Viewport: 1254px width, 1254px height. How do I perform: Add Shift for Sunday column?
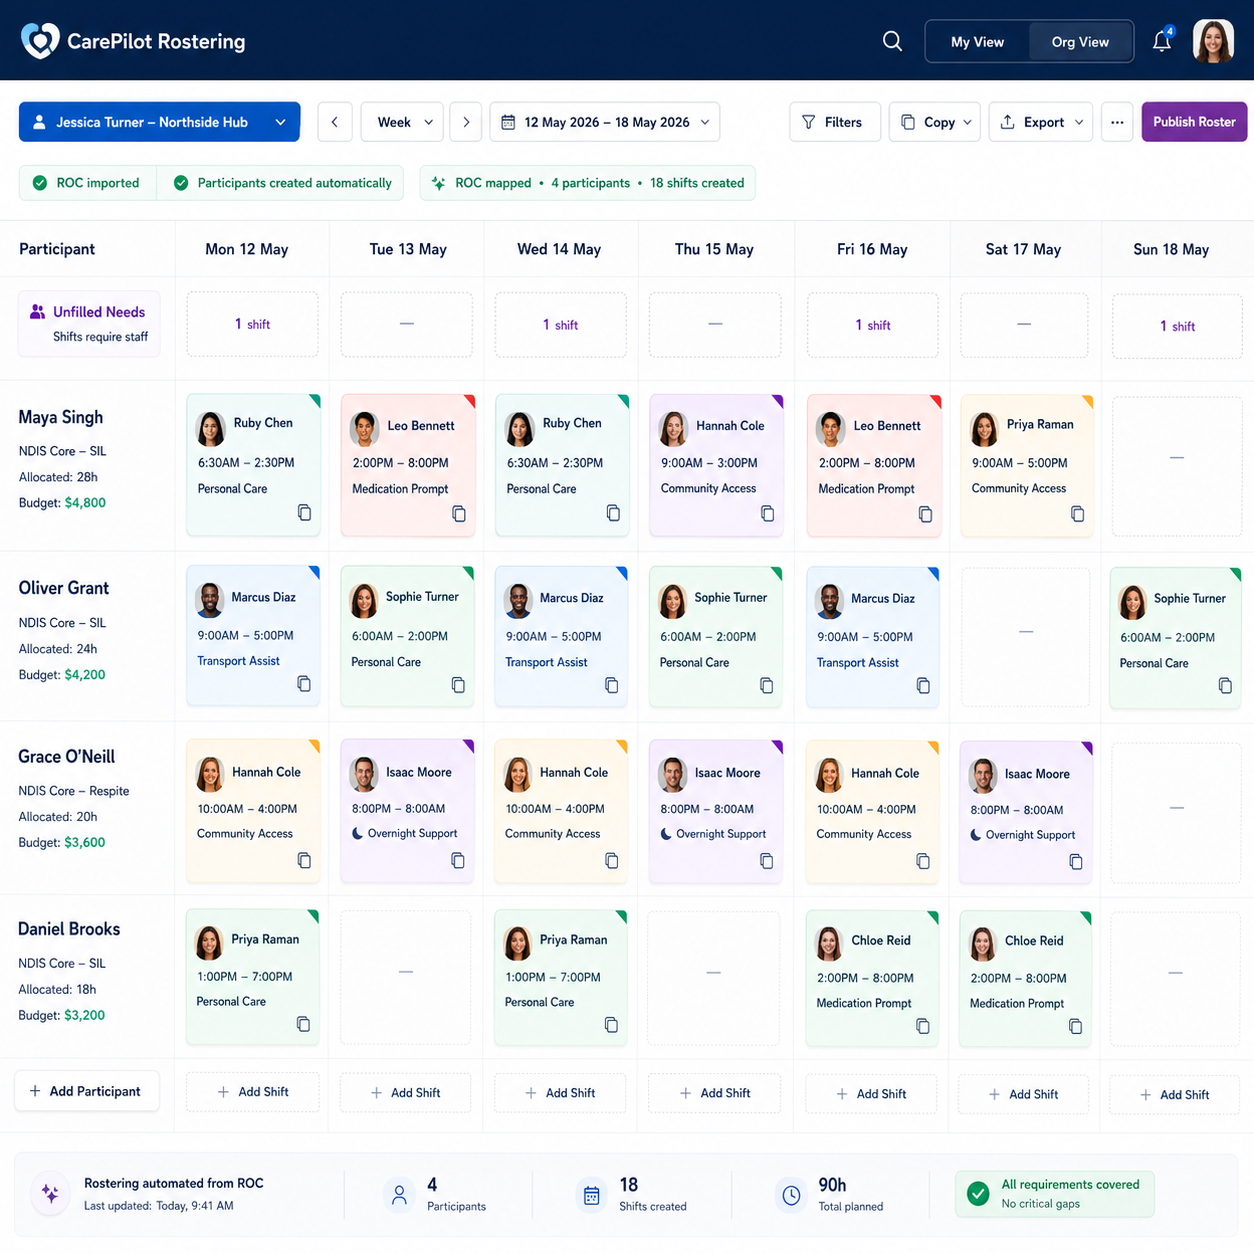[x=1175, y=1095]
